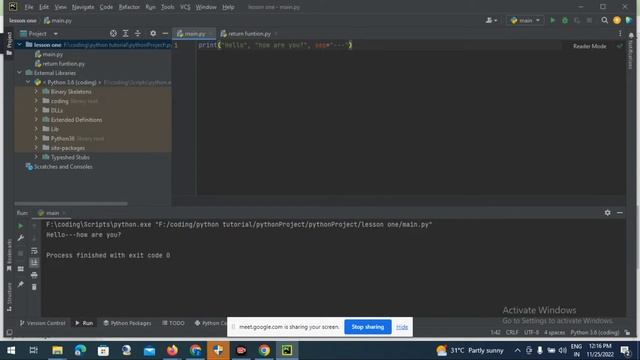Click the Hide link in sharing bar
Image resolution: width=640 pixels, height=360 pixels.
pyautogui.click(x=402, y=327)
